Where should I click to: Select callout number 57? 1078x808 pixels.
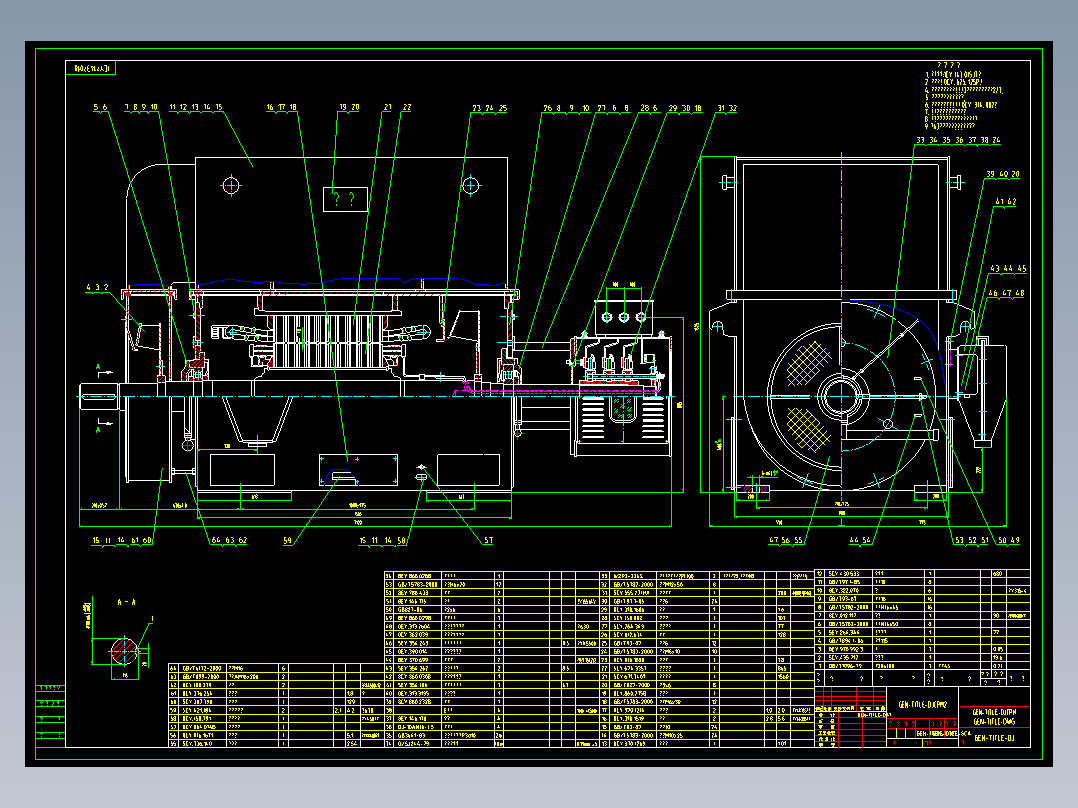[488, 541]
